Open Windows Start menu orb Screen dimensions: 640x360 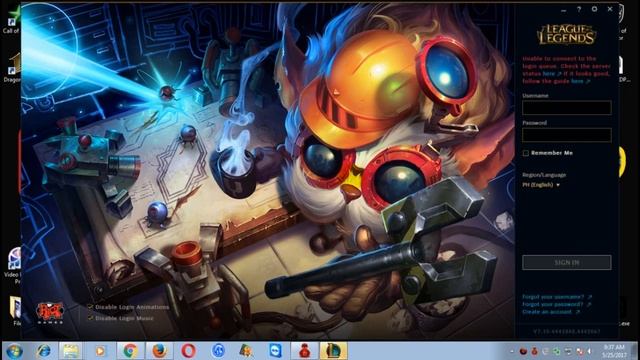pyautogui.click(x=14, y=351)
